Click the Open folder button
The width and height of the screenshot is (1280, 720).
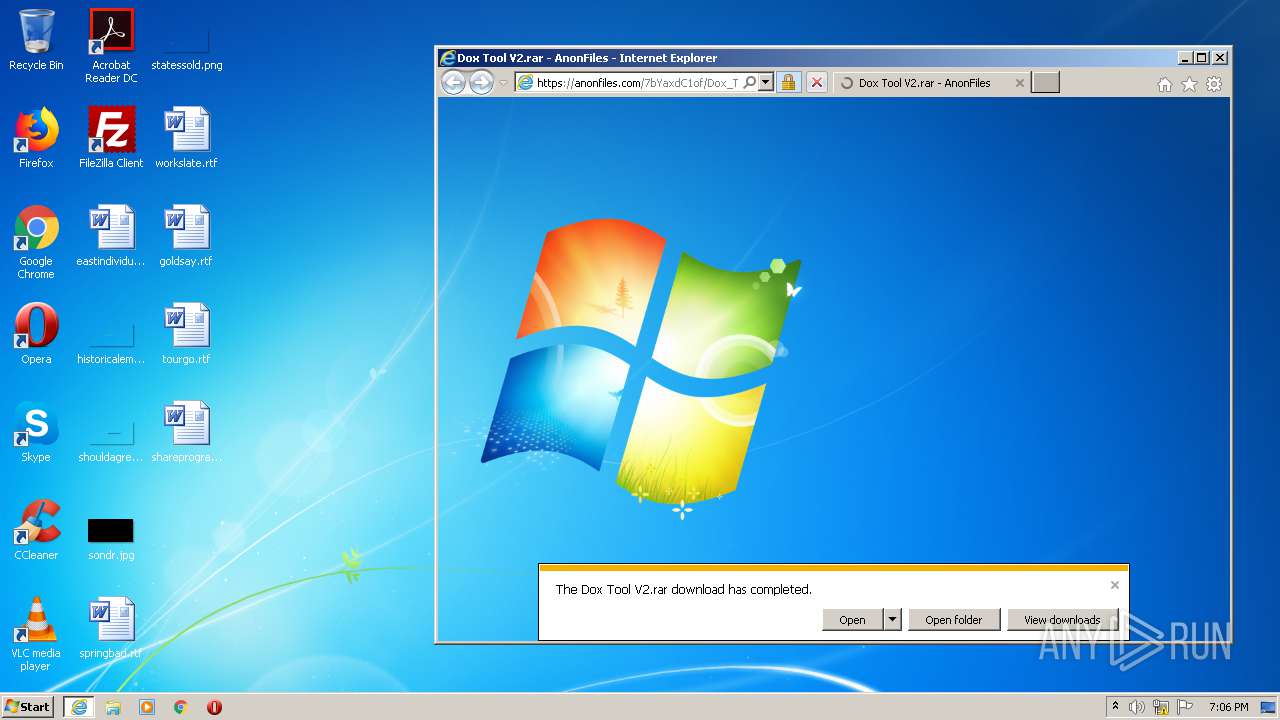[x=953, y=620]
